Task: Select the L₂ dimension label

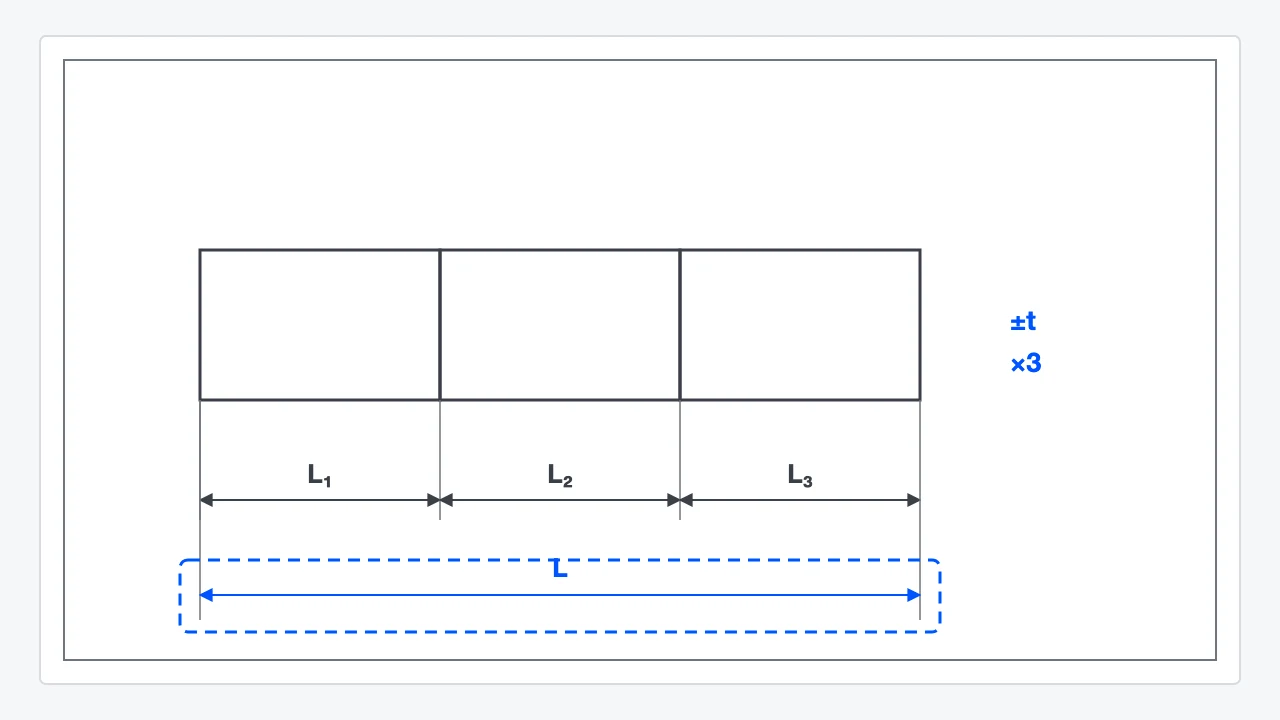Action: (x=560, y=476)
